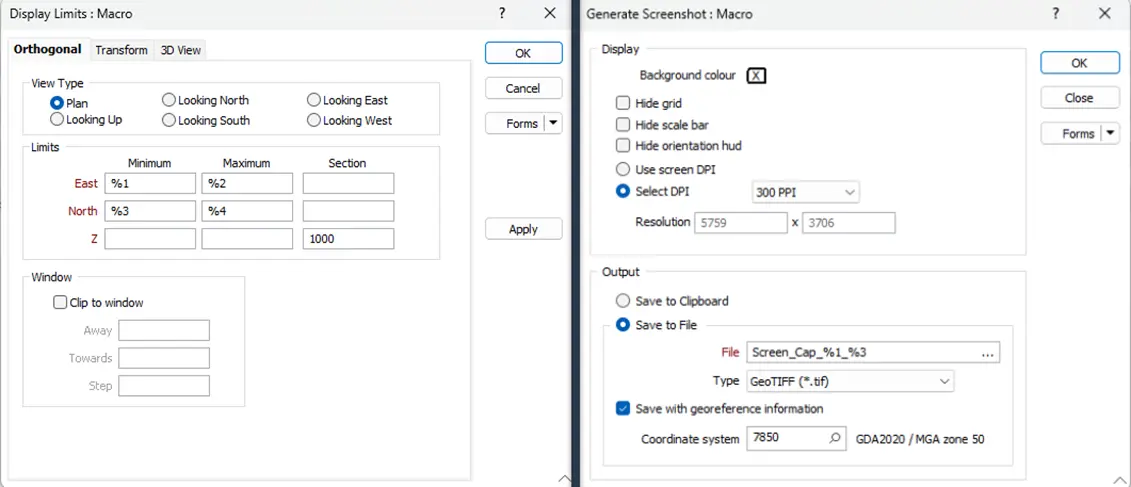Click the Z Minimum field

pos(150,239)
